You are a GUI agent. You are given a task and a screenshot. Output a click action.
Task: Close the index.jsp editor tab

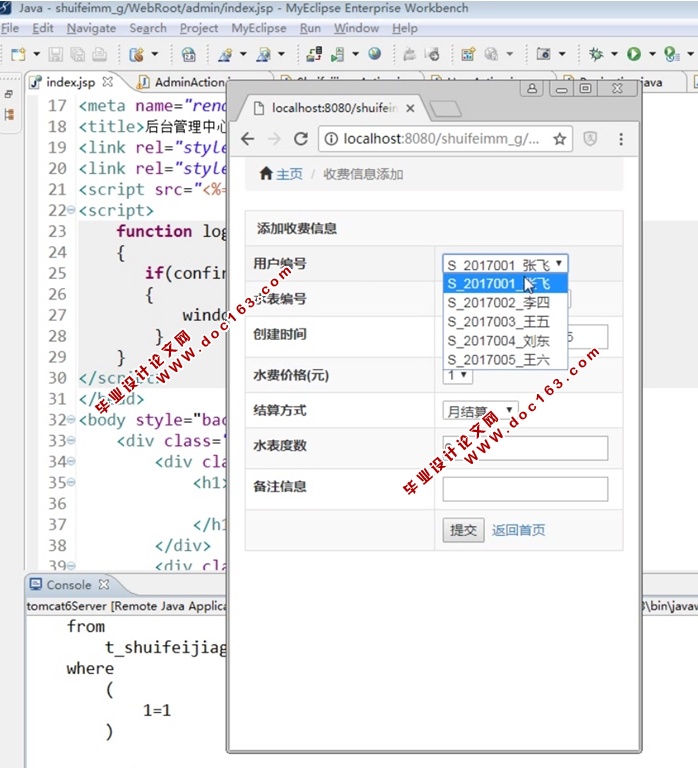107,82
